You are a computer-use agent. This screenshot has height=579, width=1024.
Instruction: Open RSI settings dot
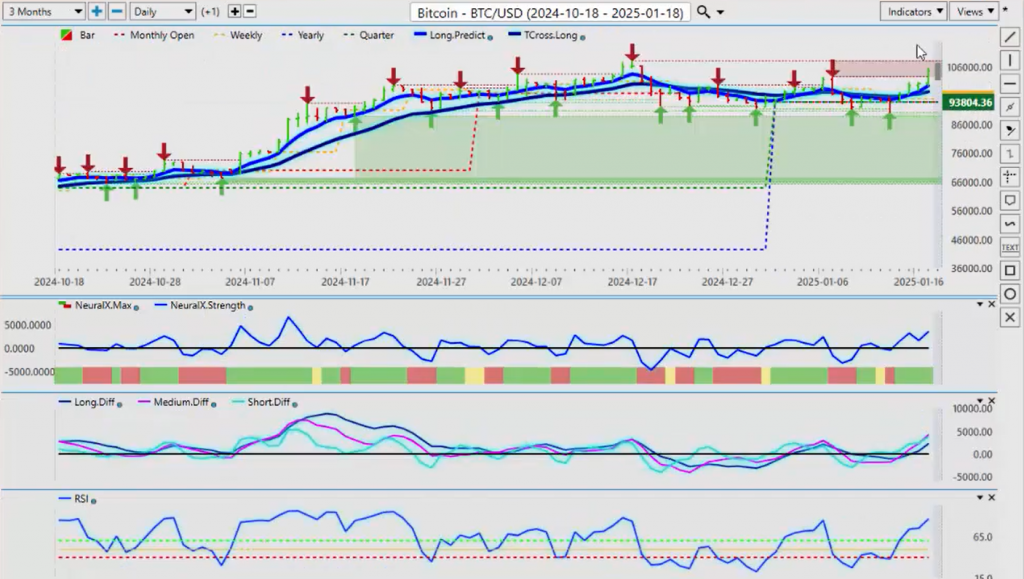[93, 501]
